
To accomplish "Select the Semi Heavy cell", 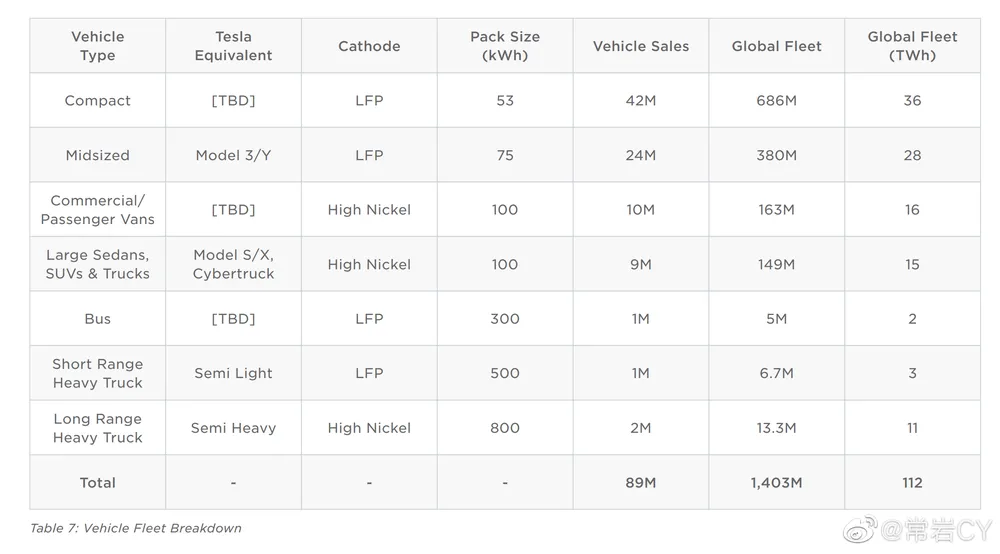I will (233, 428).
